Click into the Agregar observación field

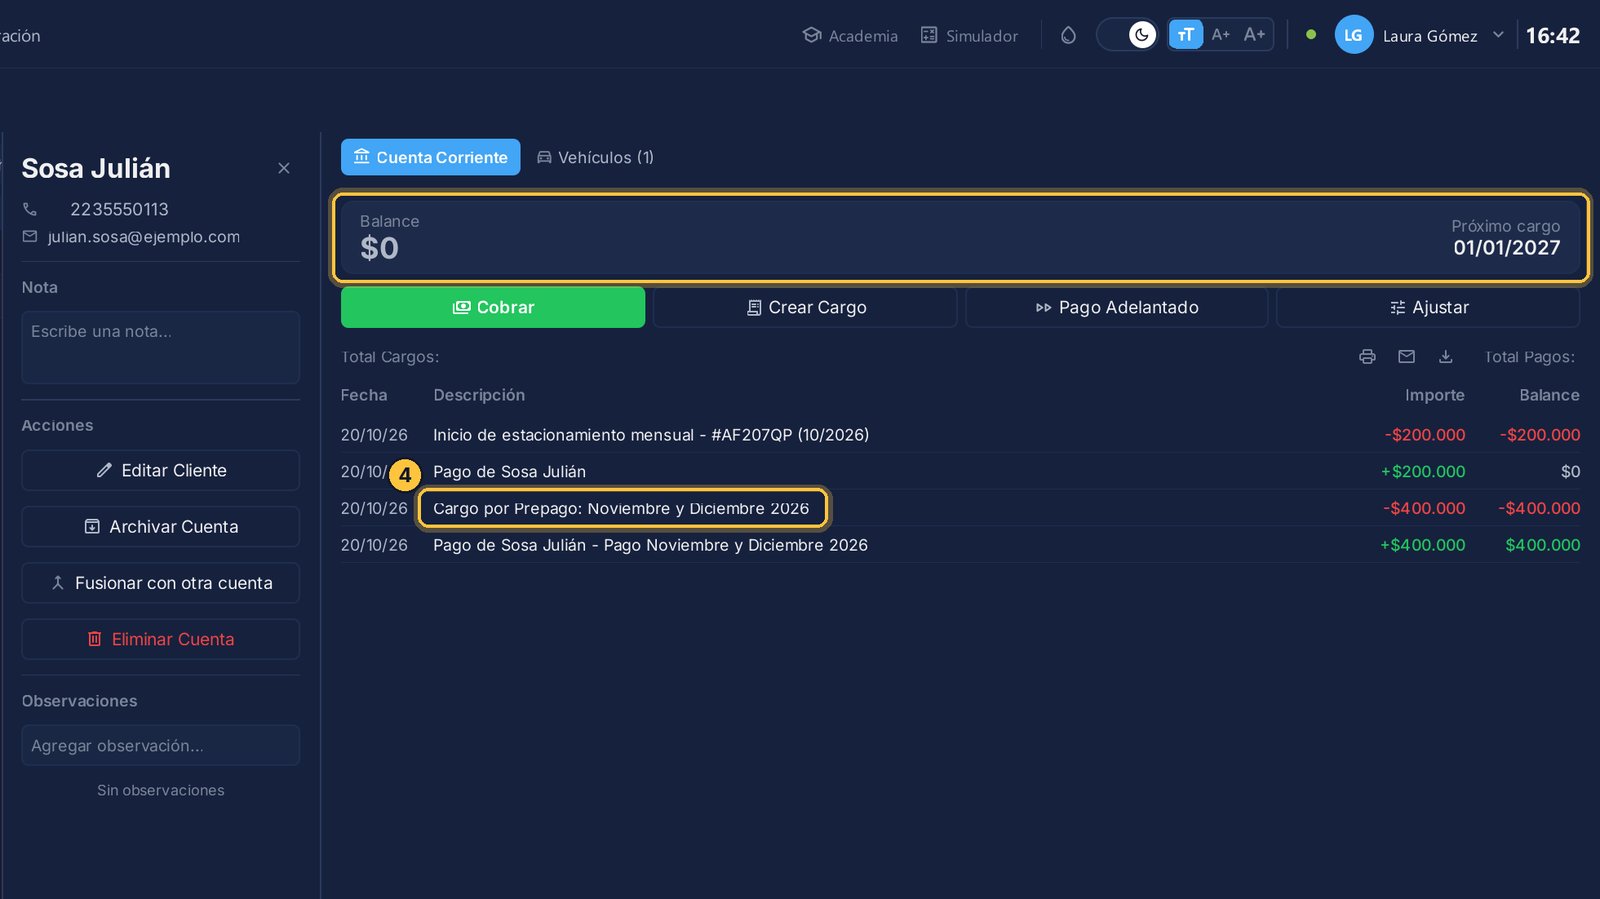point(161,745)
